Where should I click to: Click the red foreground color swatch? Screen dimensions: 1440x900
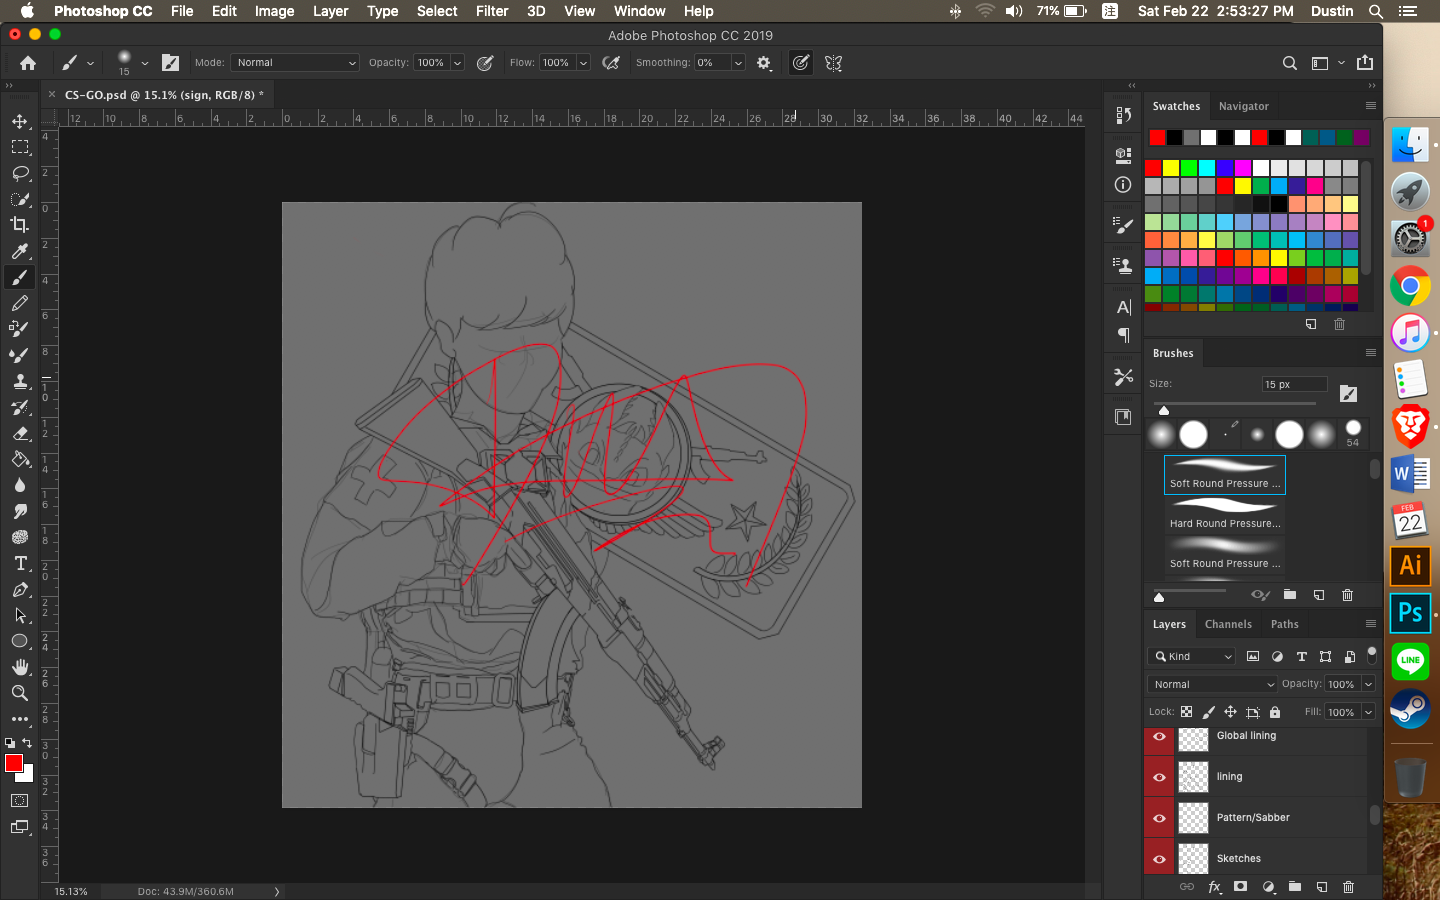pos(13,763)
